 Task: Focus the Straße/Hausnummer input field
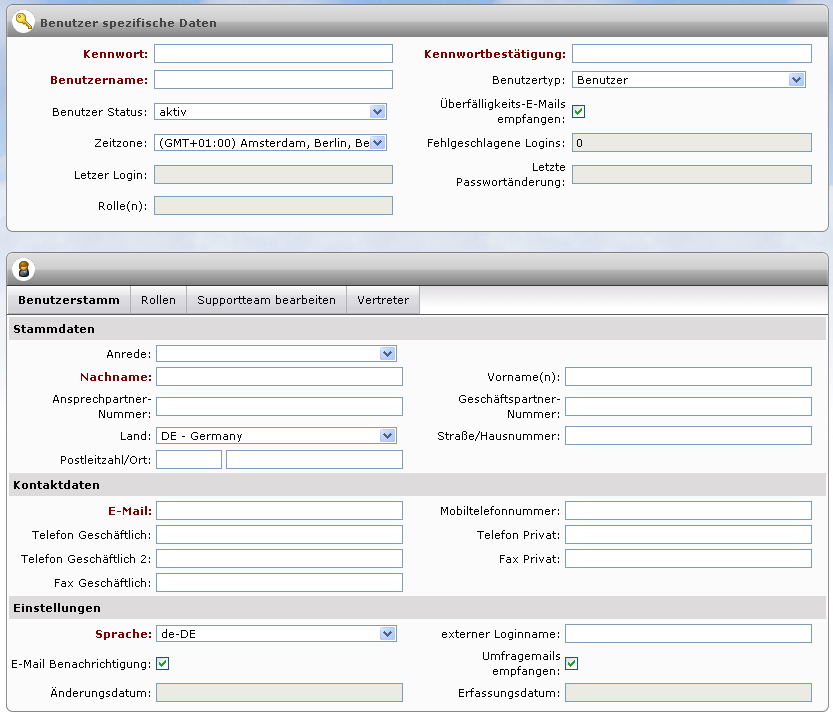(688, 436)
